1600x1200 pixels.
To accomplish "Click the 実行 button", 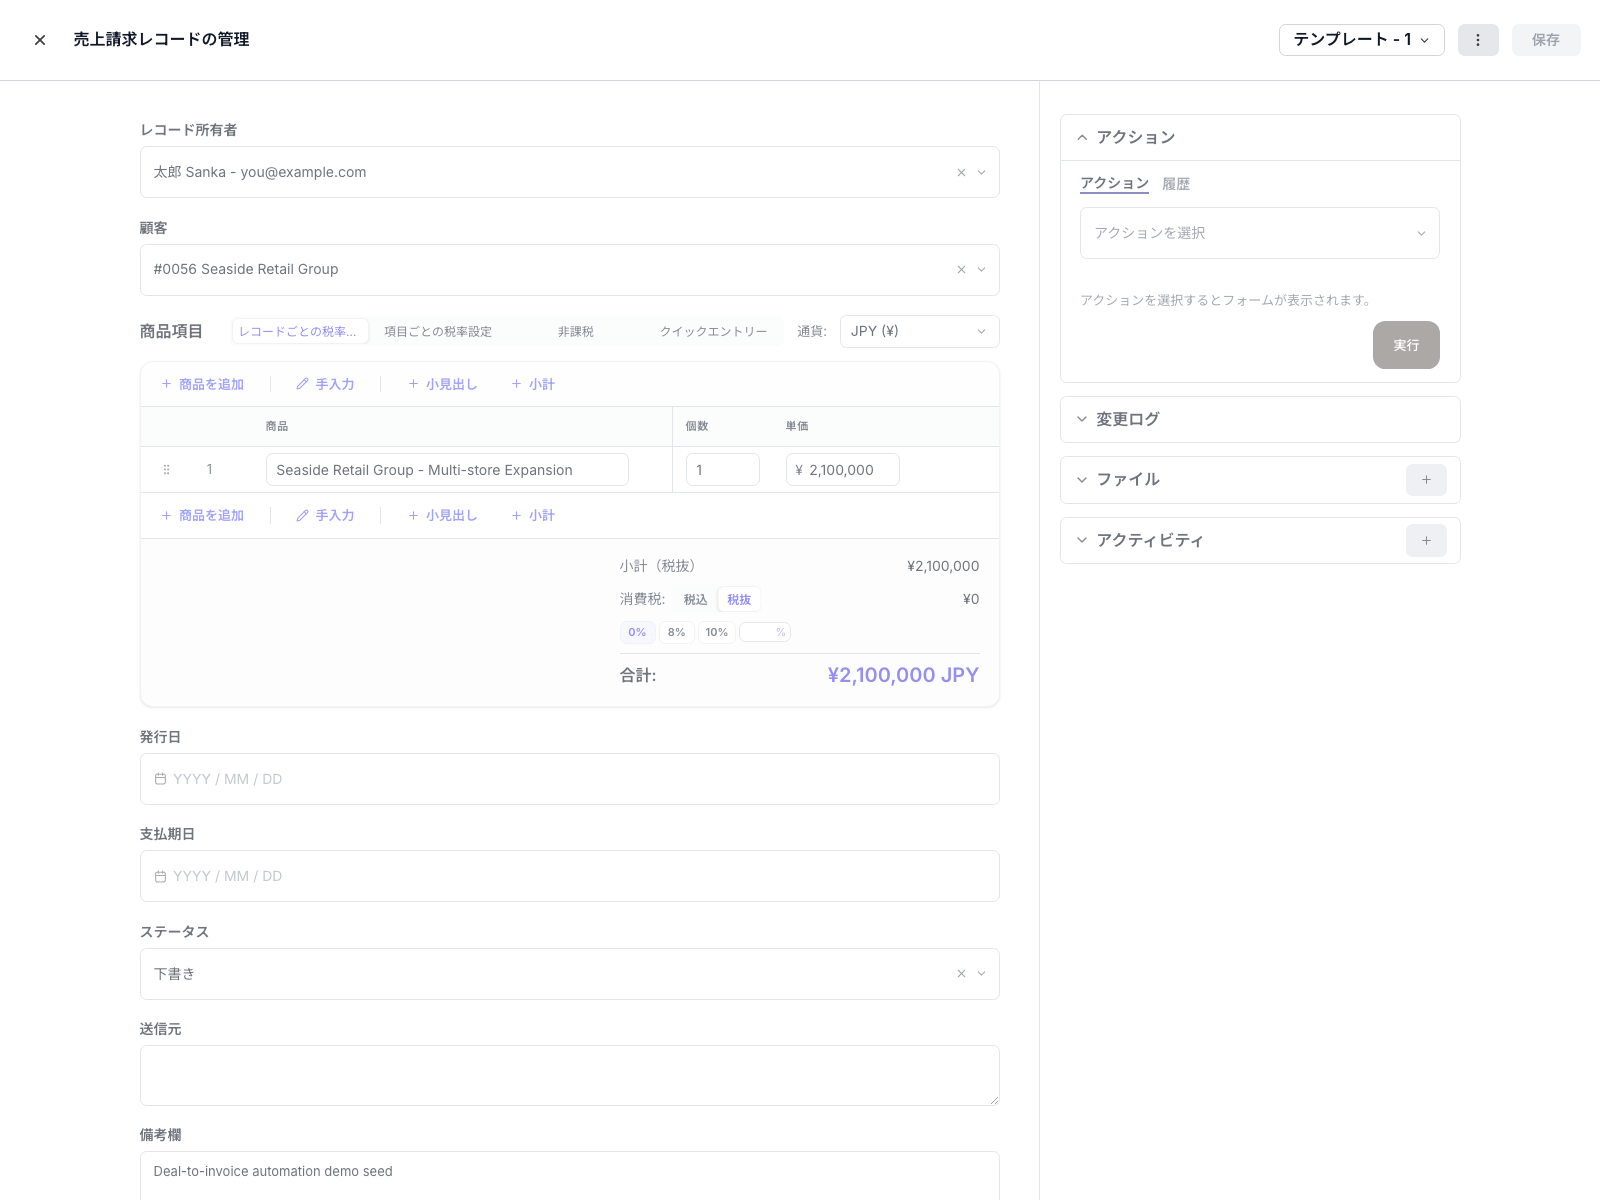I will [x=1405, y=345].
